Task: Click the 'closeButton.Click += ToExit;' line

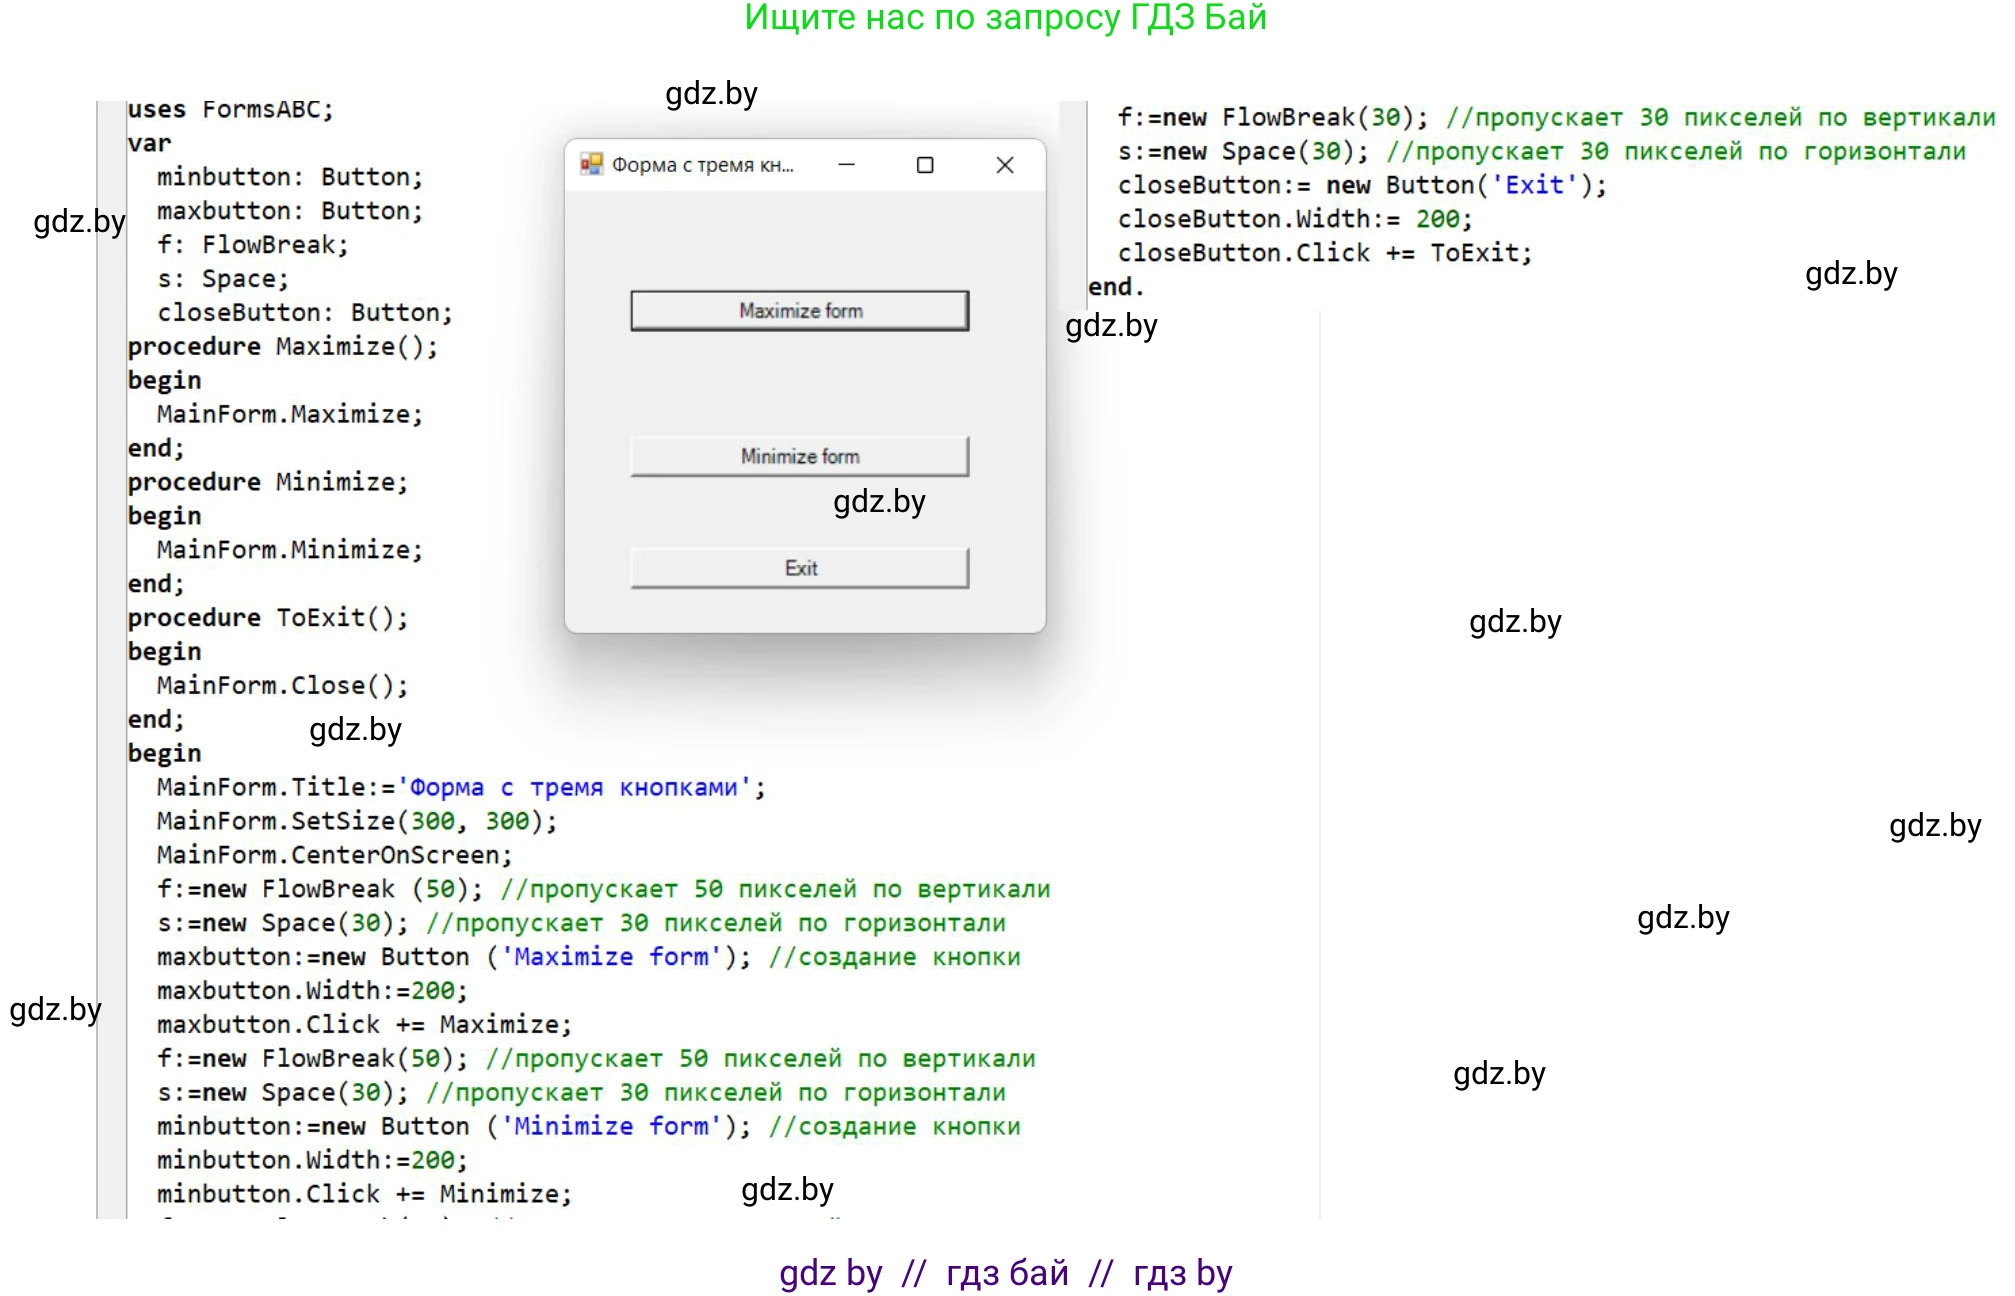Action: [1324, 253]
